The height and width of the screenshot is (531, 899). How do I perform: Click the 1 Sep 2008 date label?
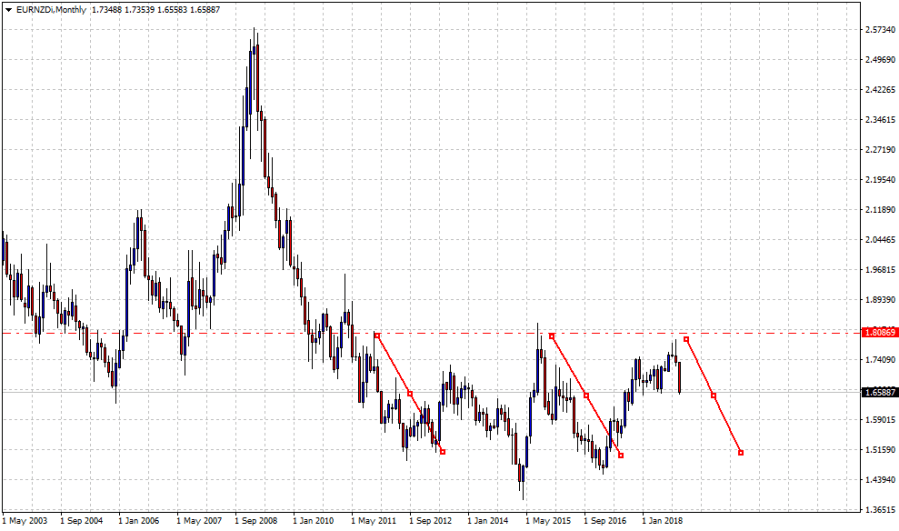point(256,521)
